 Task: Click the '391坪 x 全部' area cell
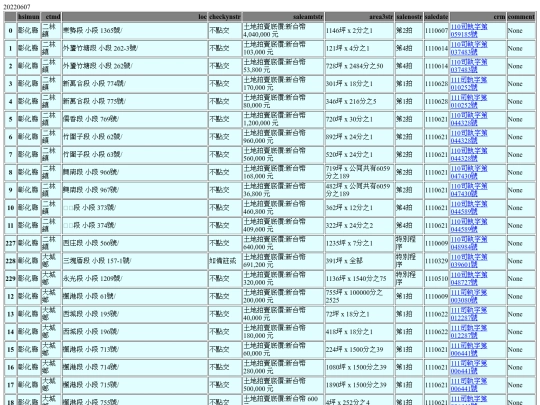tap(360, 261)
